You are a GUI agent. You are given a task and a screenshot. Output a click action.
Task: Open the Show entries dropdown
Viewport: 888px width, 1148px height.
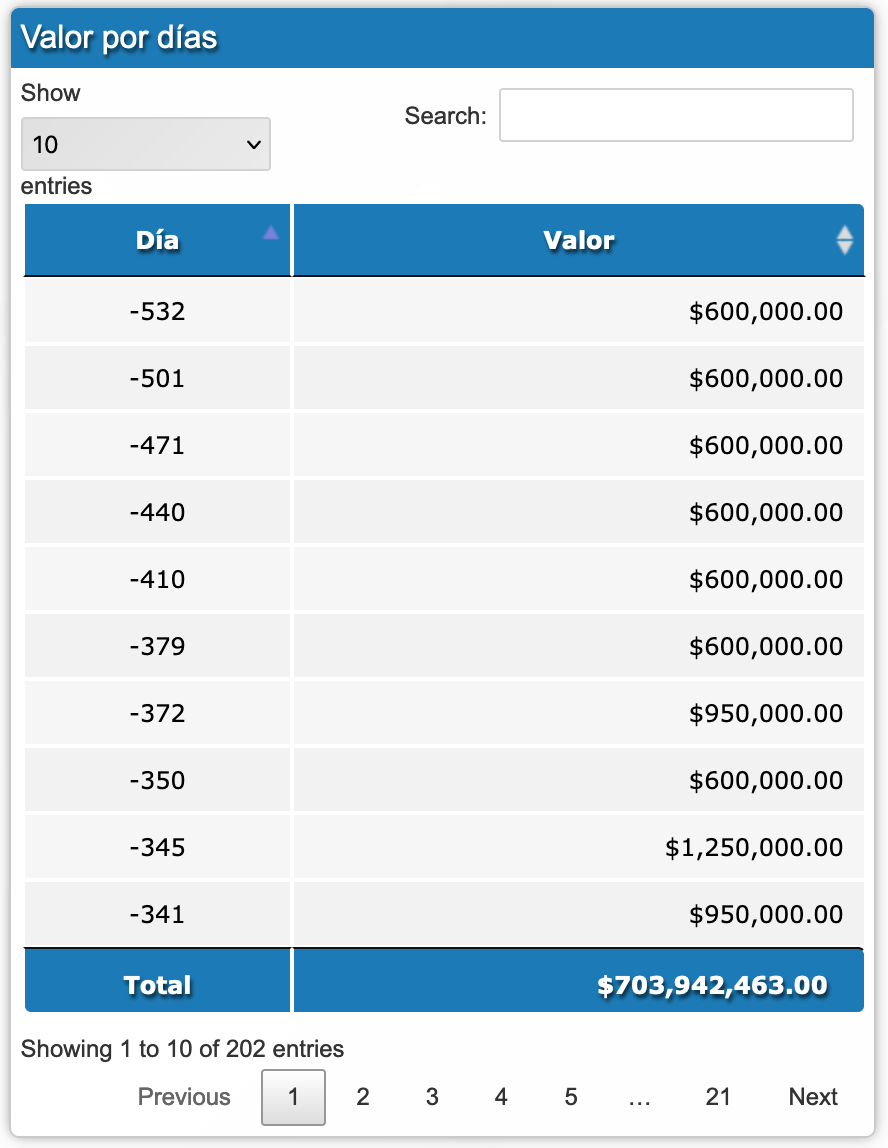[146, 144]
